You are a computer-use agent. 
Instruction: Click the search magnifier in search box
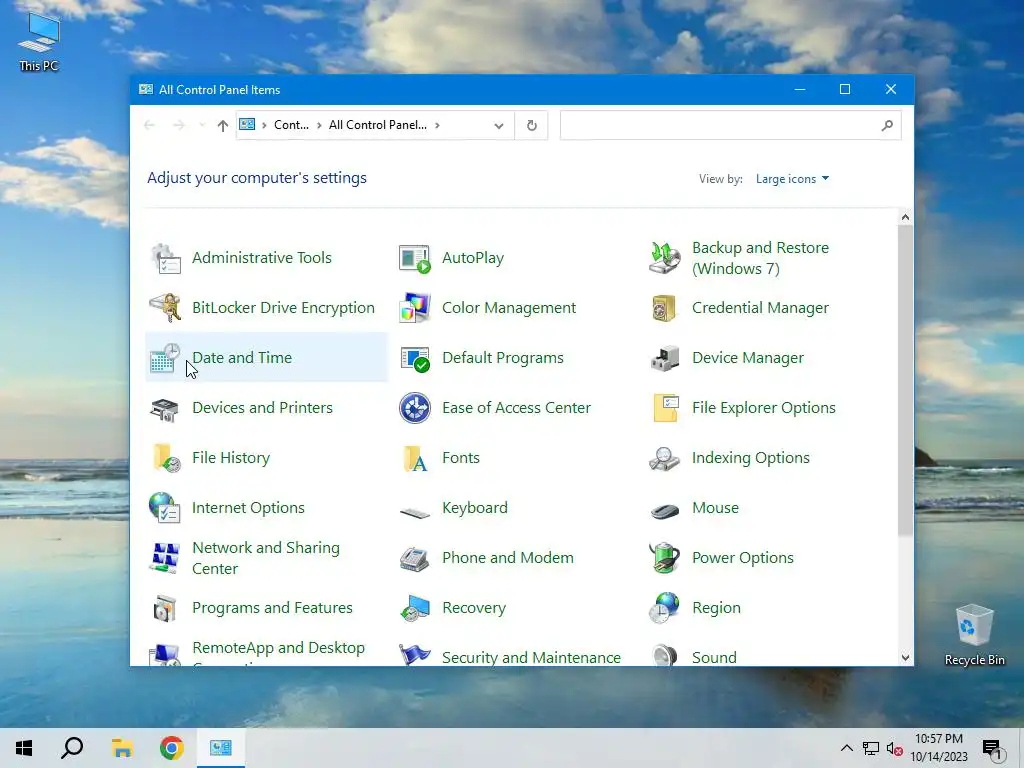887,125
